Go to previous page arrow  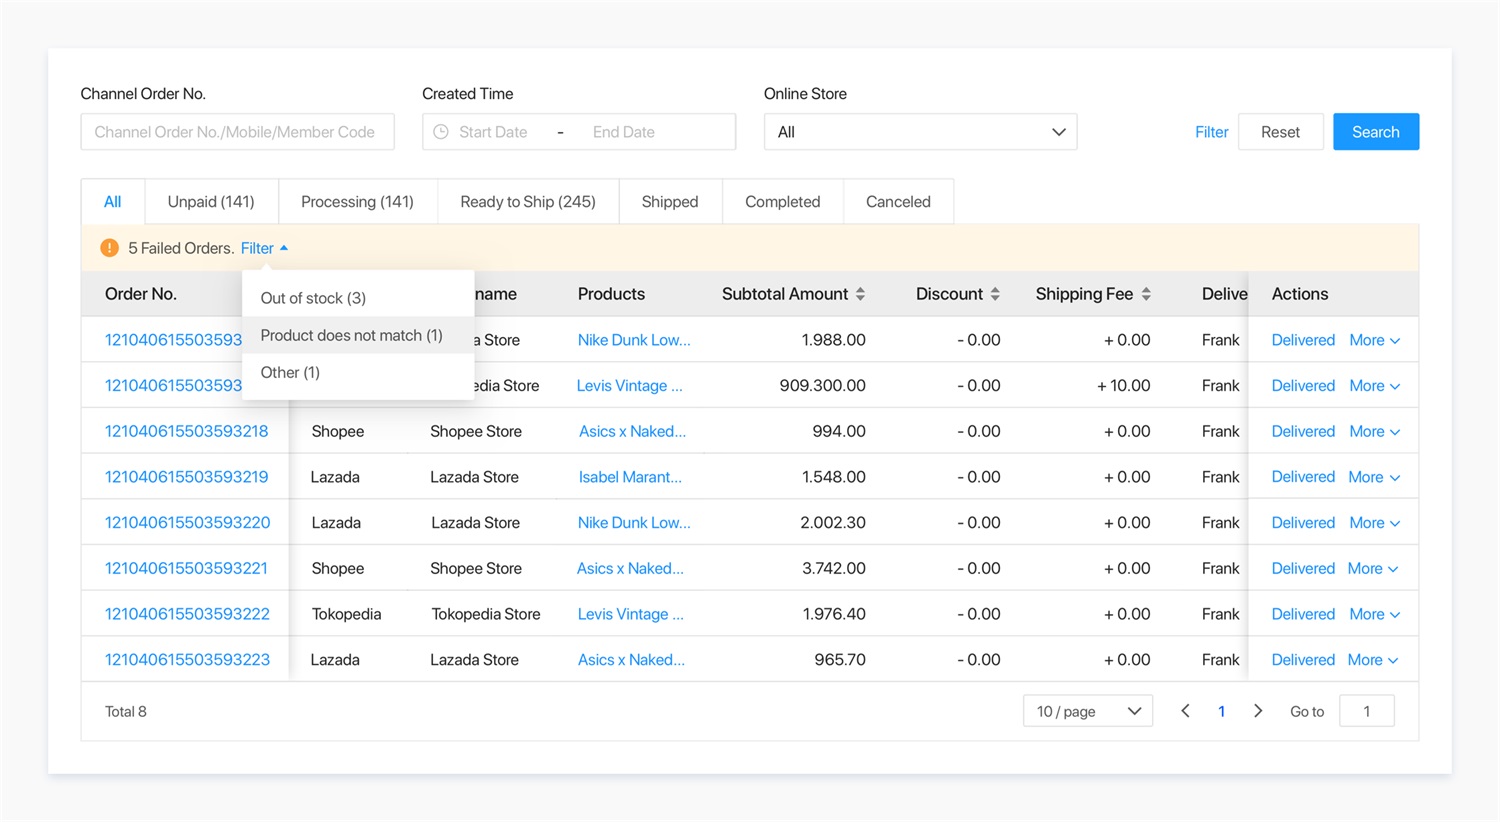point(1185,711)
